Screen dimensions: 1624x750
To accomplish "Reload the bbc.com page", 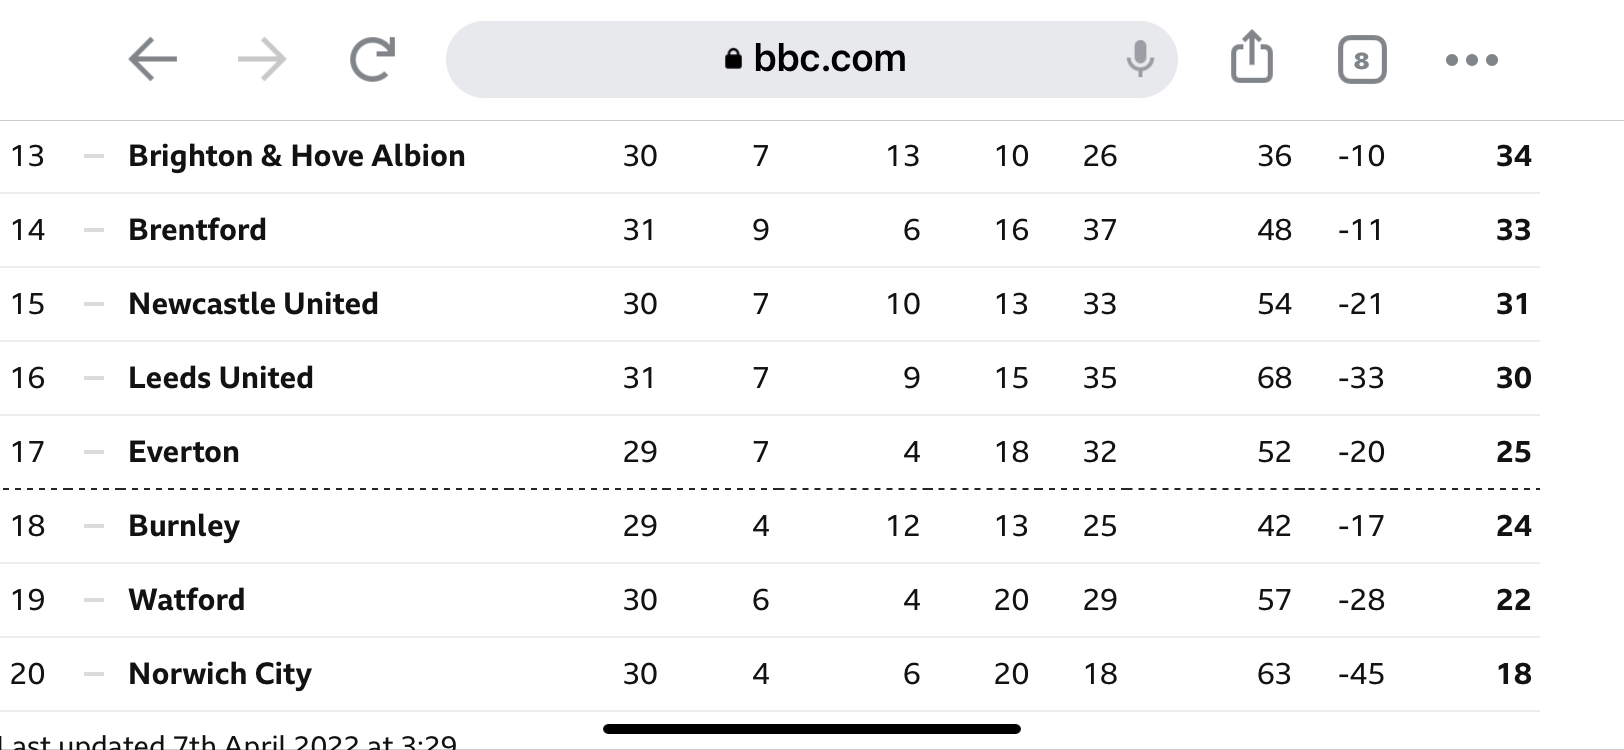I will tap(373, 59).
